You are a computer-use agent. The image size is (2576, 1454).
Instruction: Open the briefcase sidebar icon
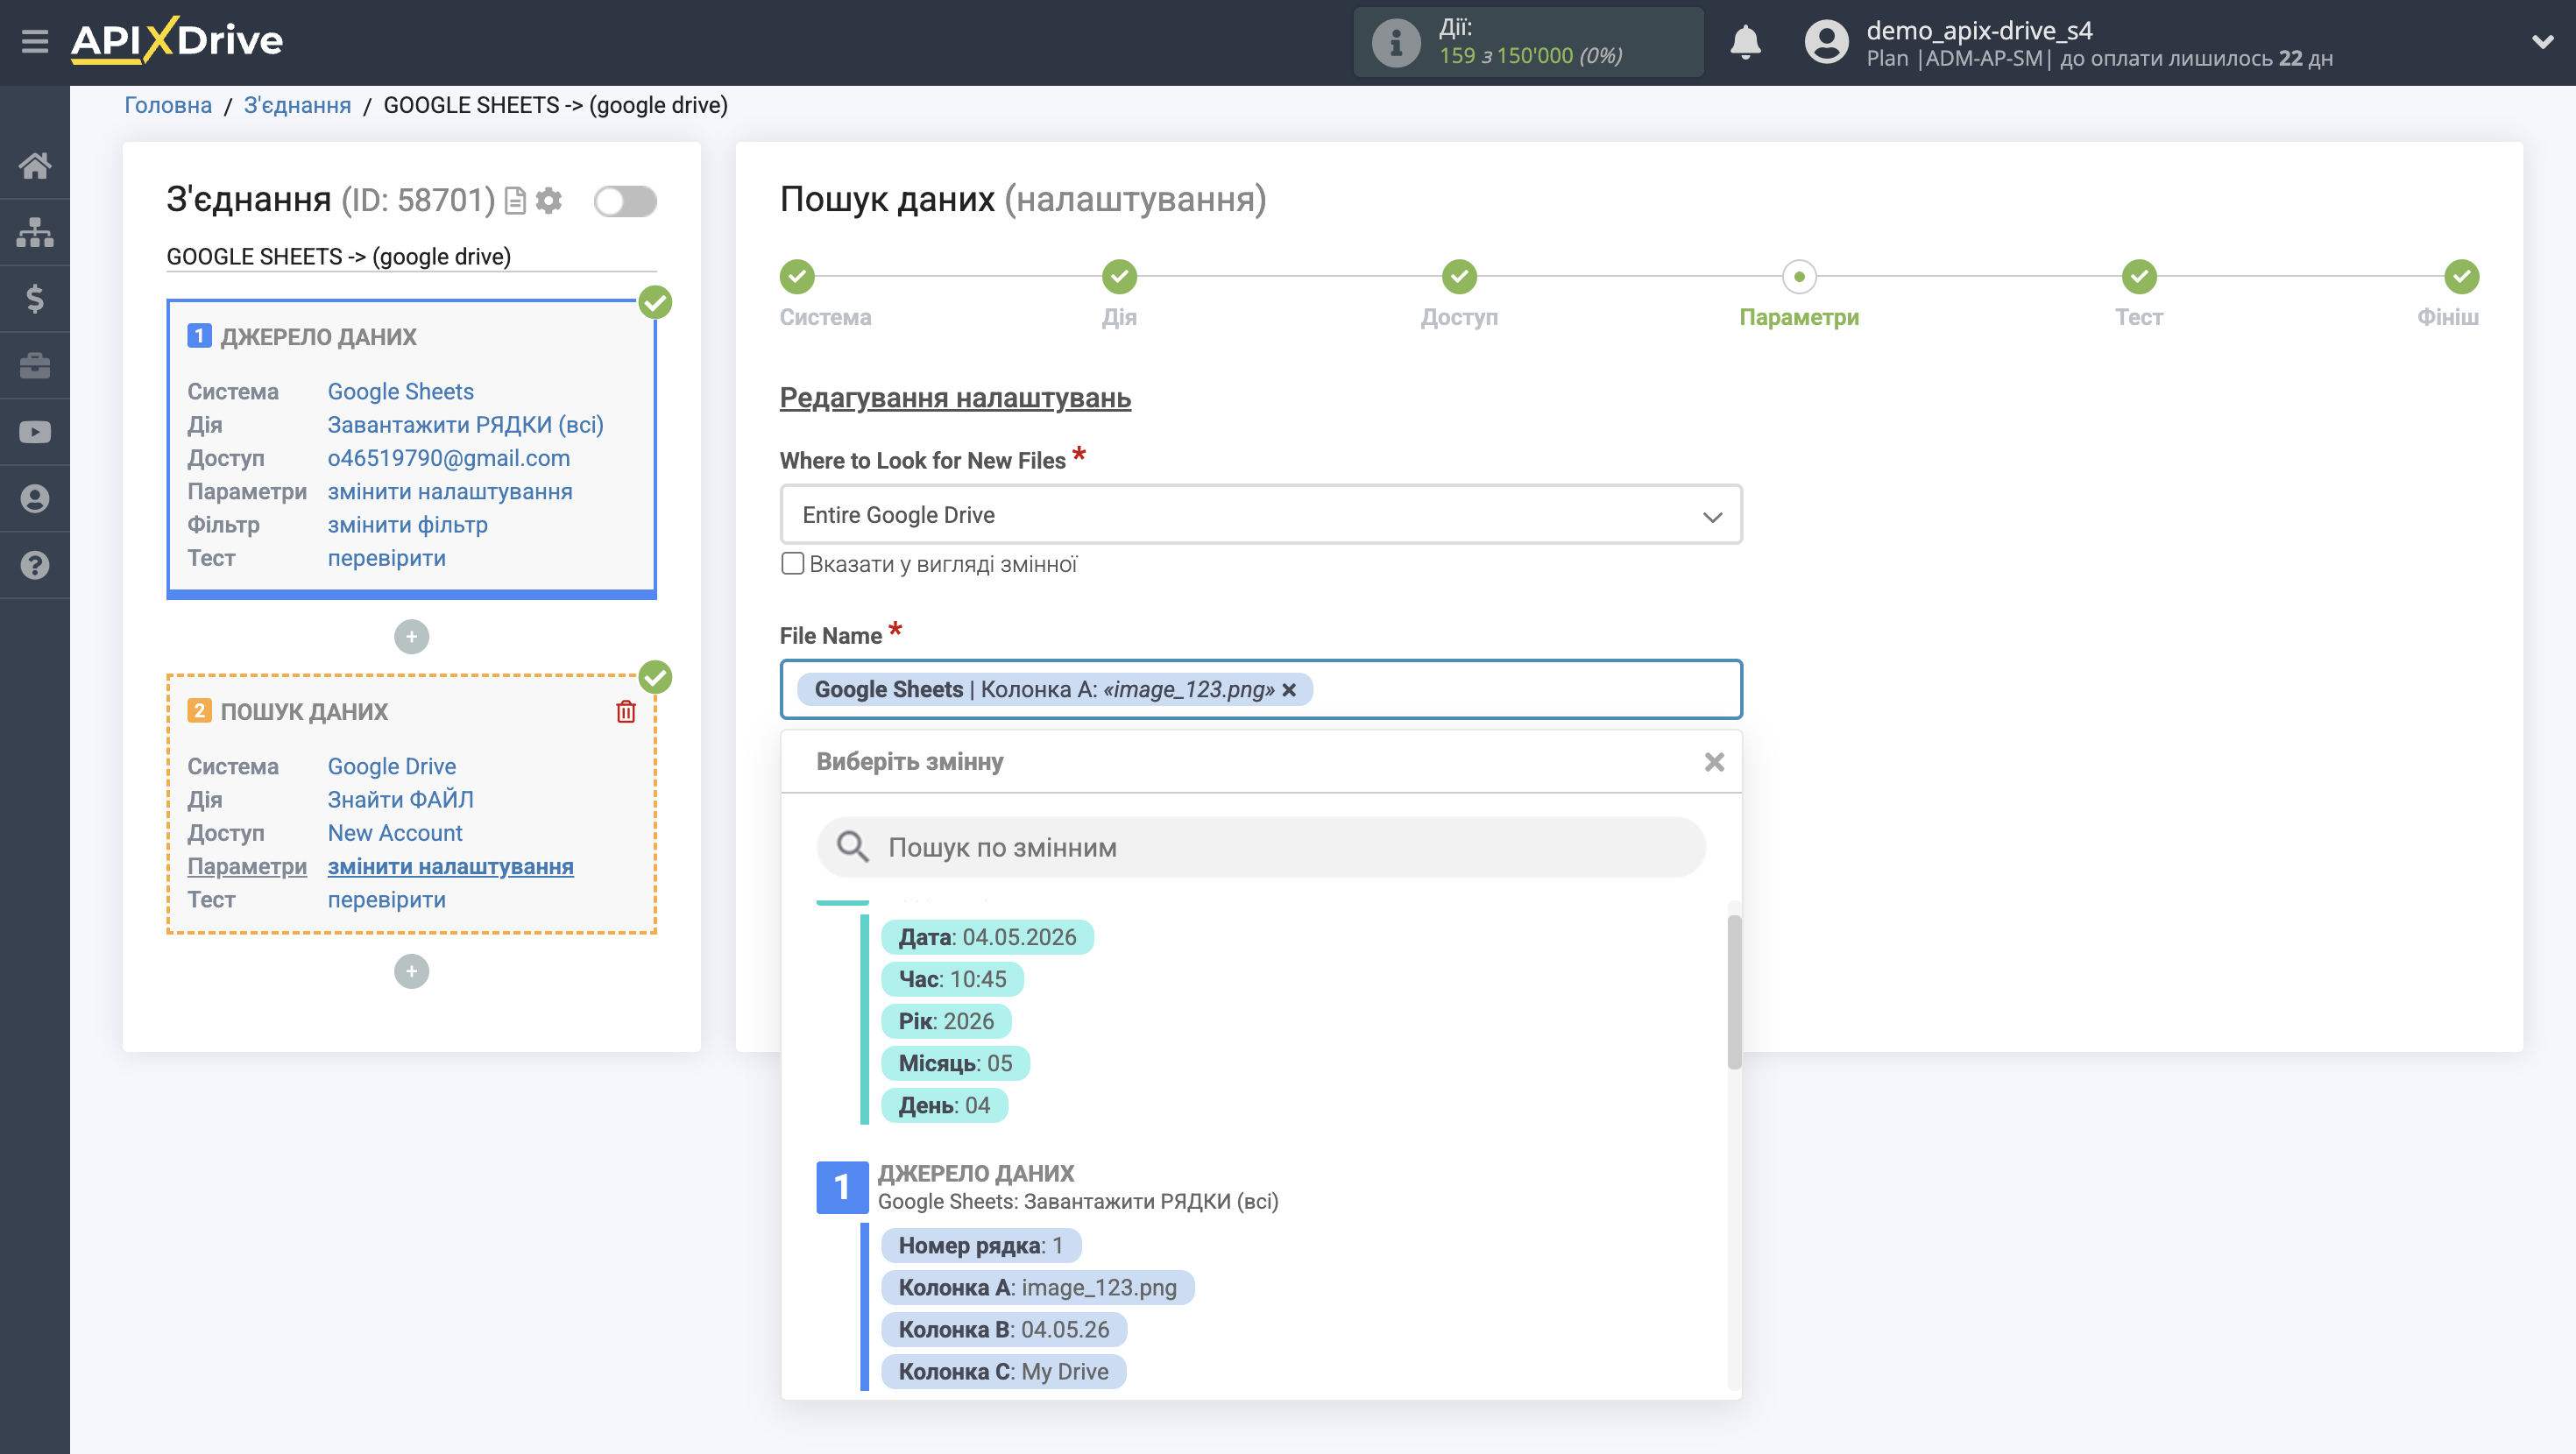pyautogui.click(x=35, y=366)
